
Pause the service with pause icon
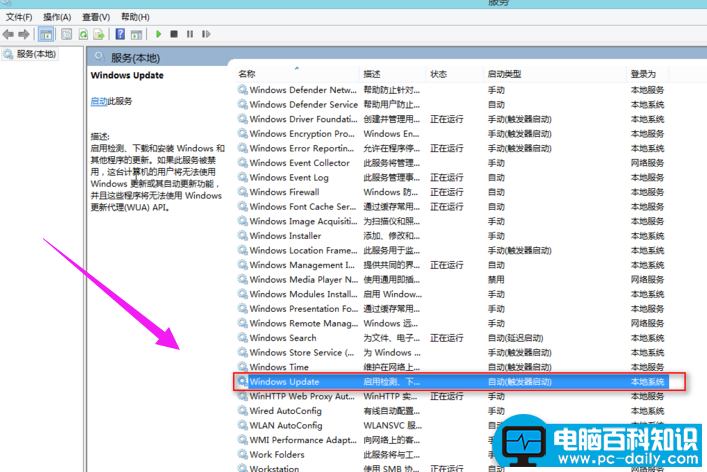[x=190, y=34]
